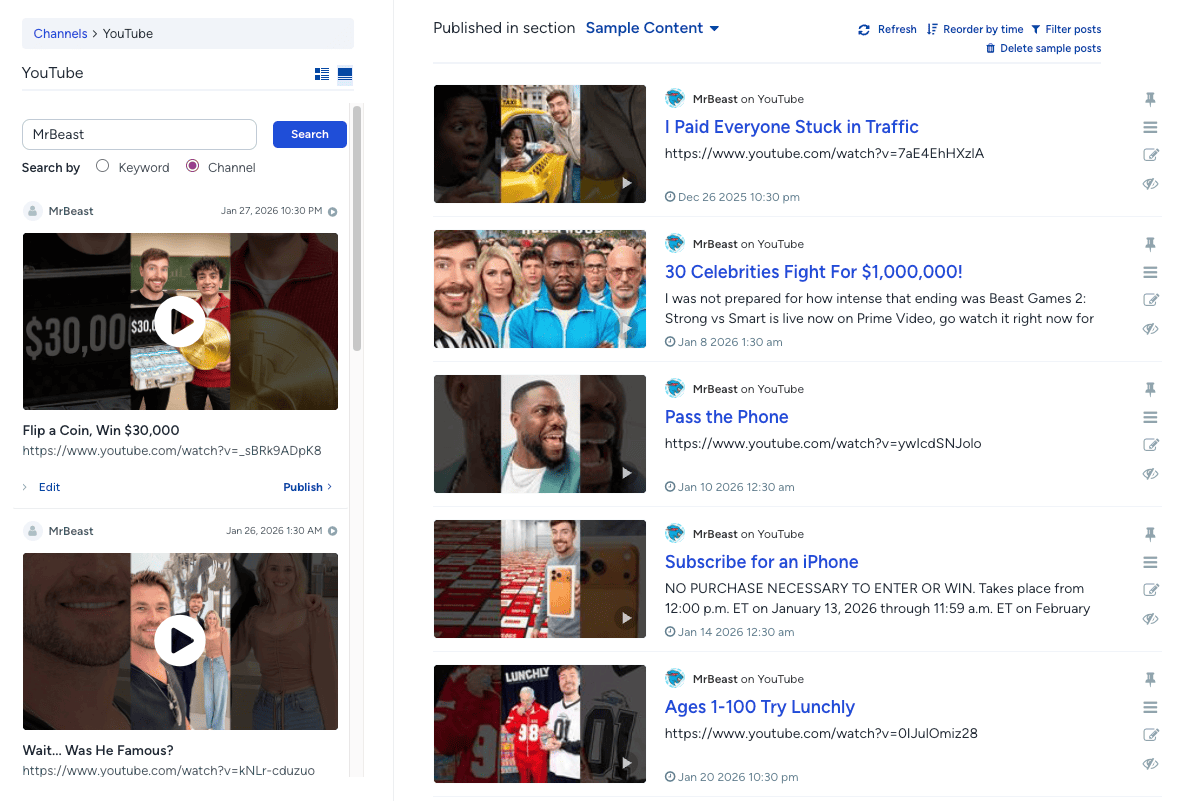Click video icon next to Jan 27 date

click(x=333, y=212)
